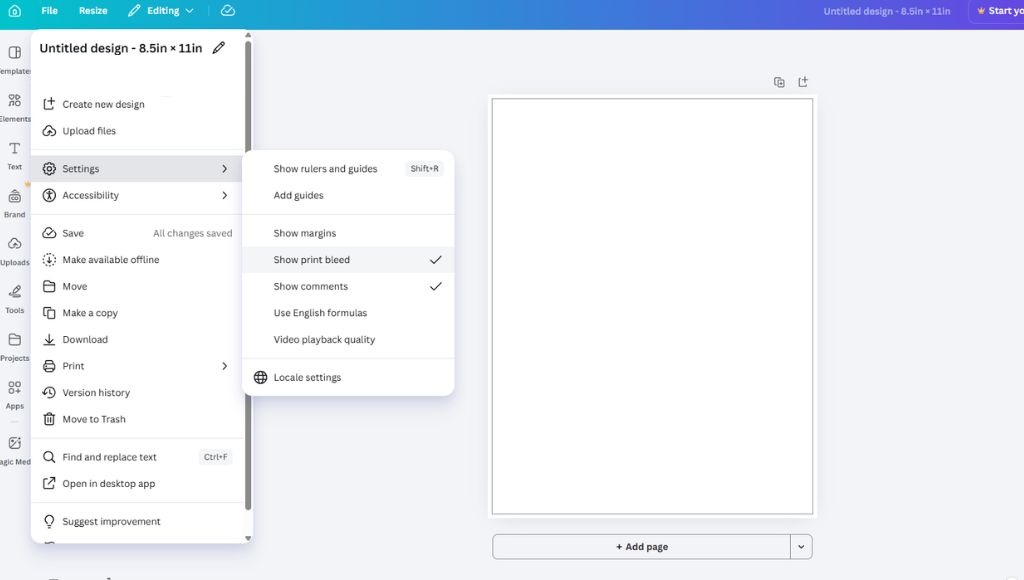The width and height of the screenshot is (1024, 580).
Task: Click the file menu scrollbar thumb
Action: click(x=248, y=274)
